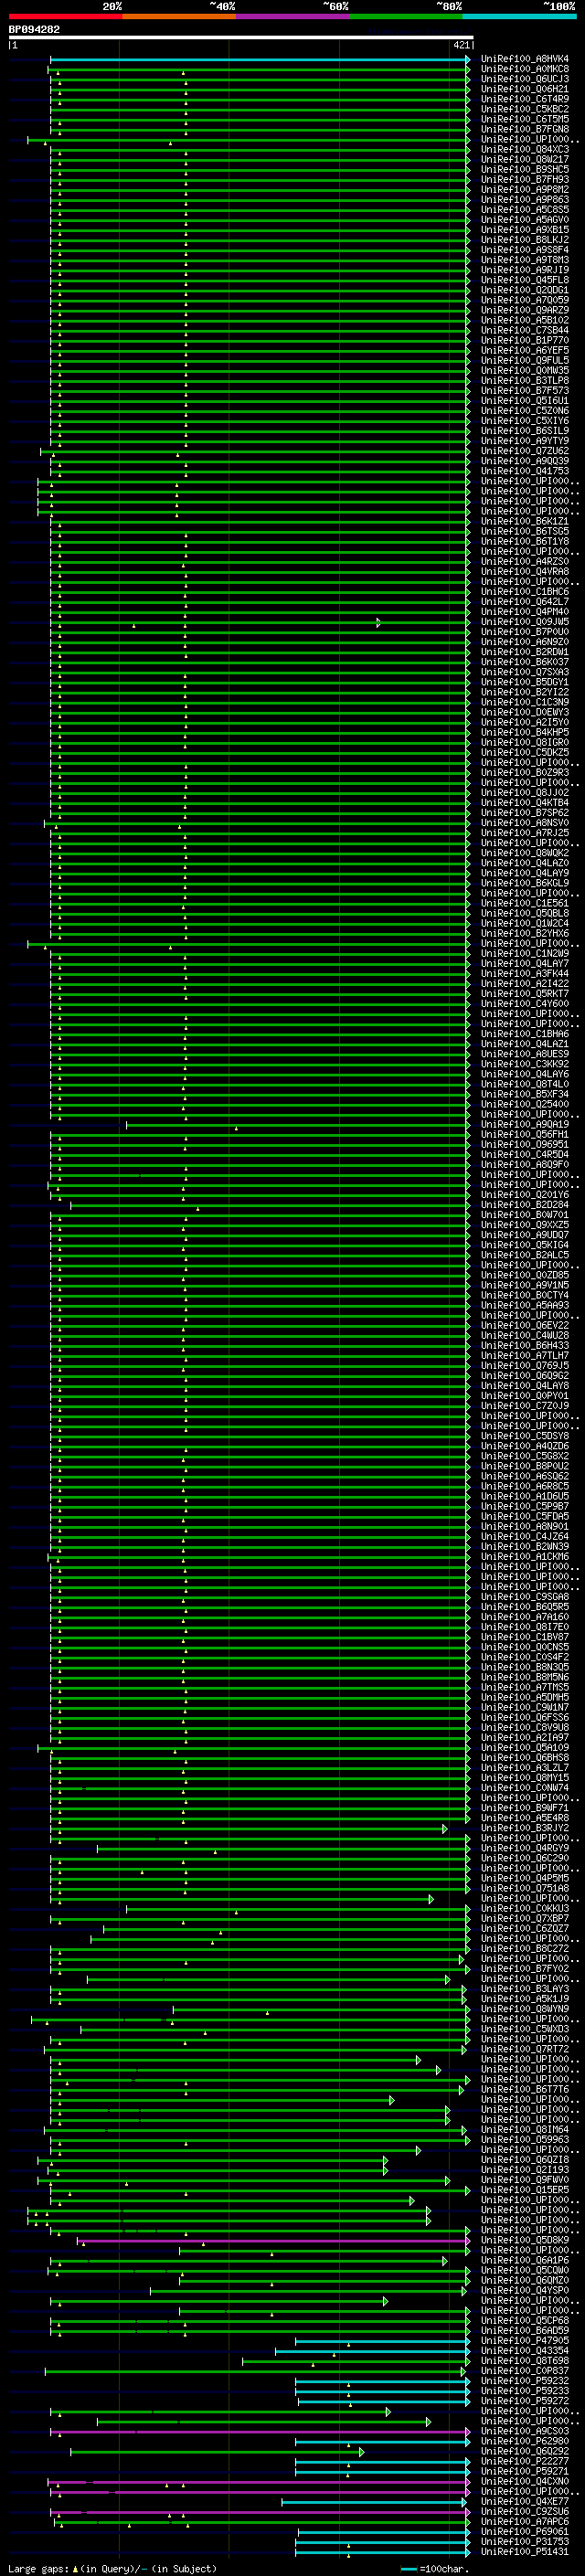585x2576 pixels.
Task: Click the orange ~40% identity scale segment
Action: coord(179,16)
